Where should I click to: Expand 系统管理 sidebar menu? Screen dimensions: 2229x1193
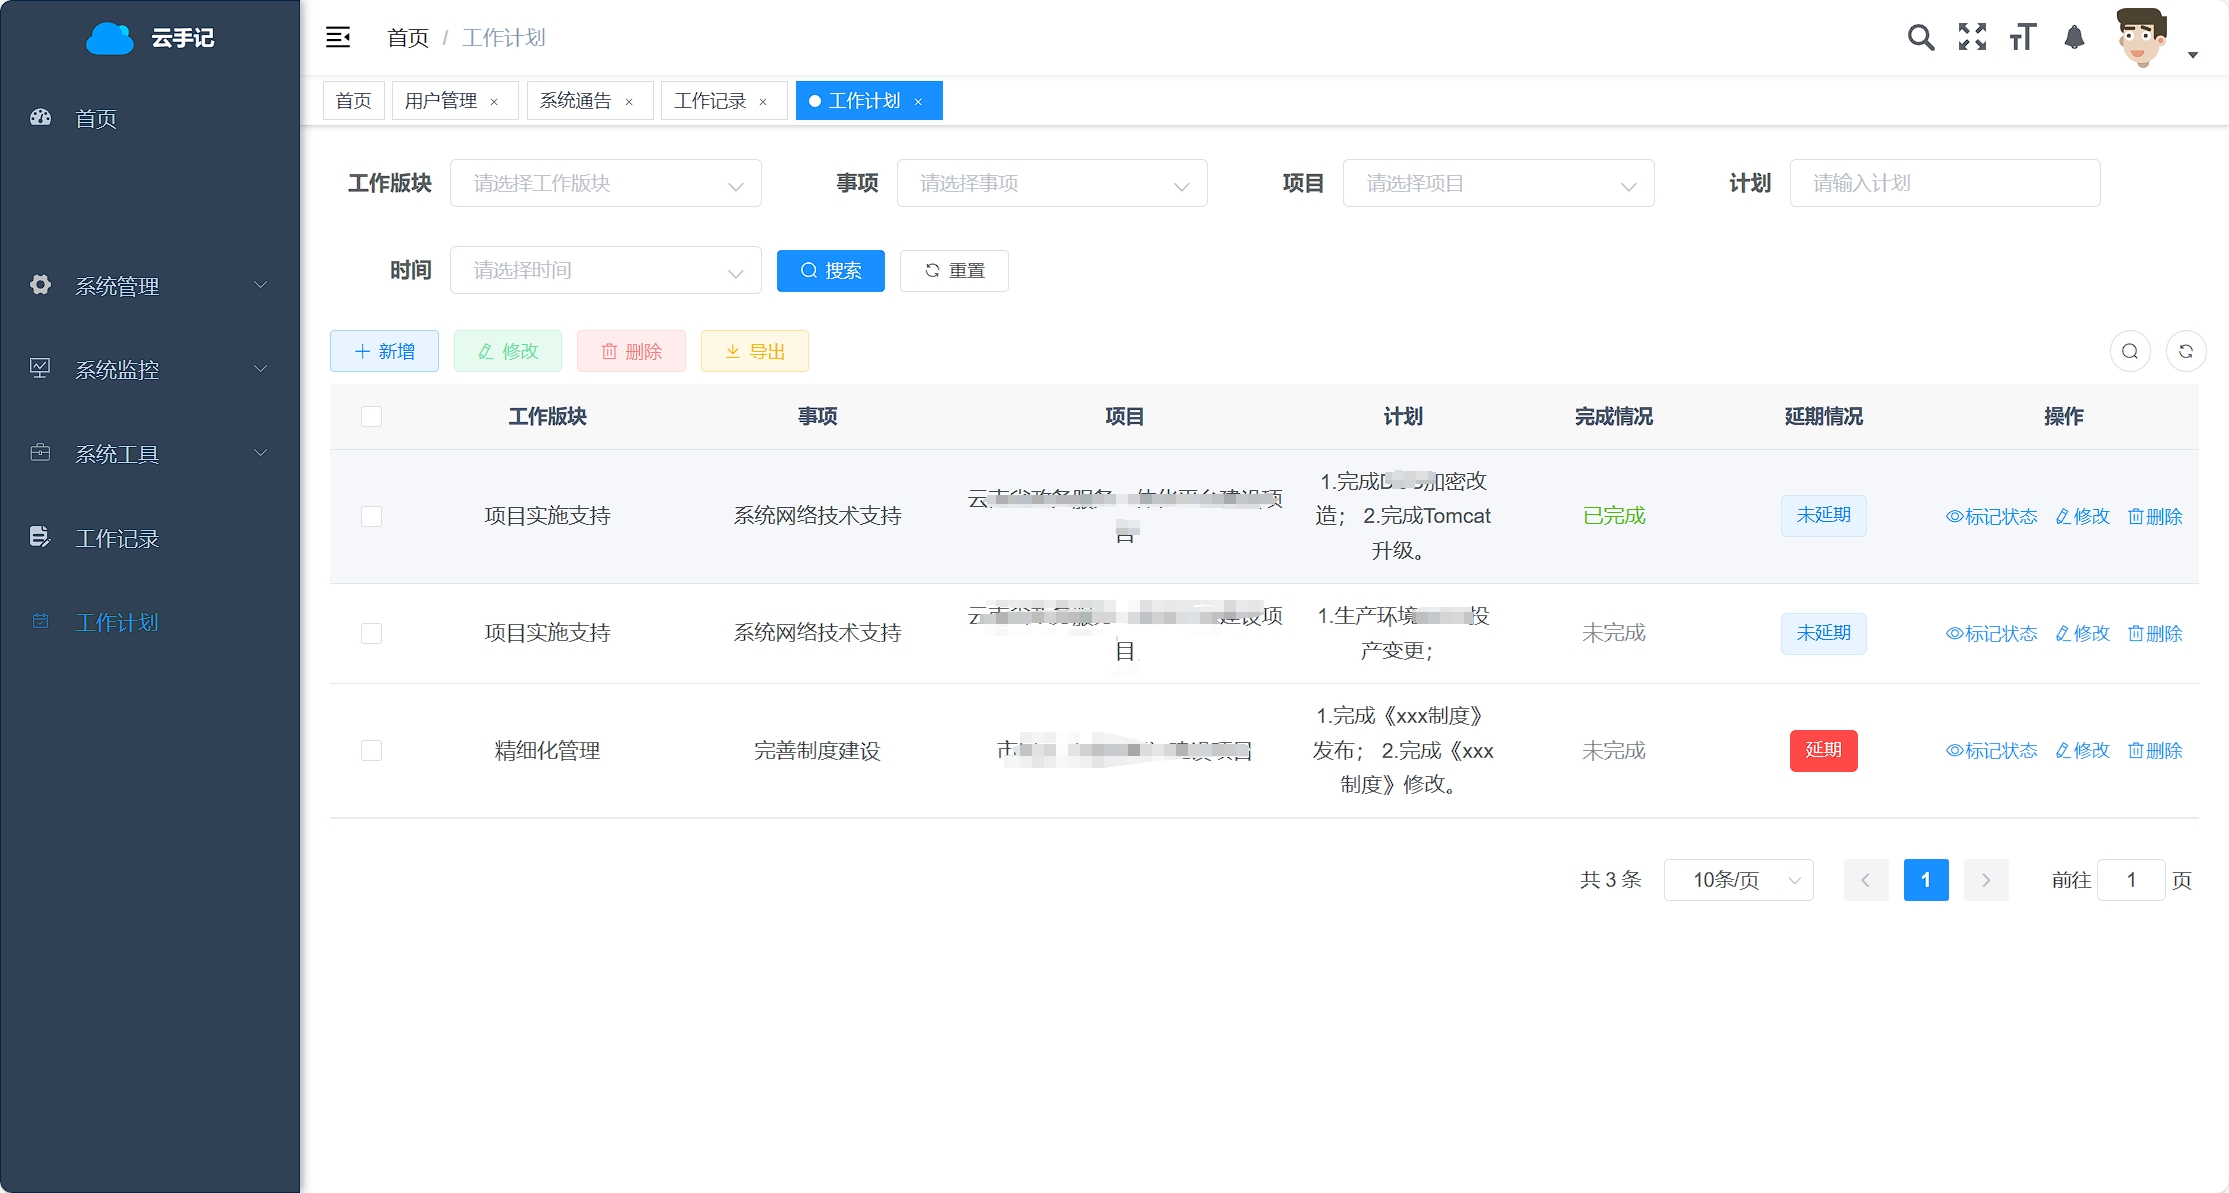point(150,286)
